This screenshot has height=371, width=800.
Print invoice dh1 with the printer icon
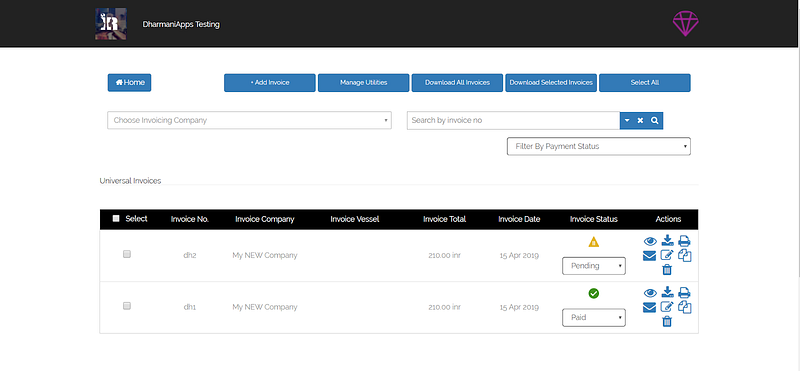pyautogui.click(x=685, y=293)
